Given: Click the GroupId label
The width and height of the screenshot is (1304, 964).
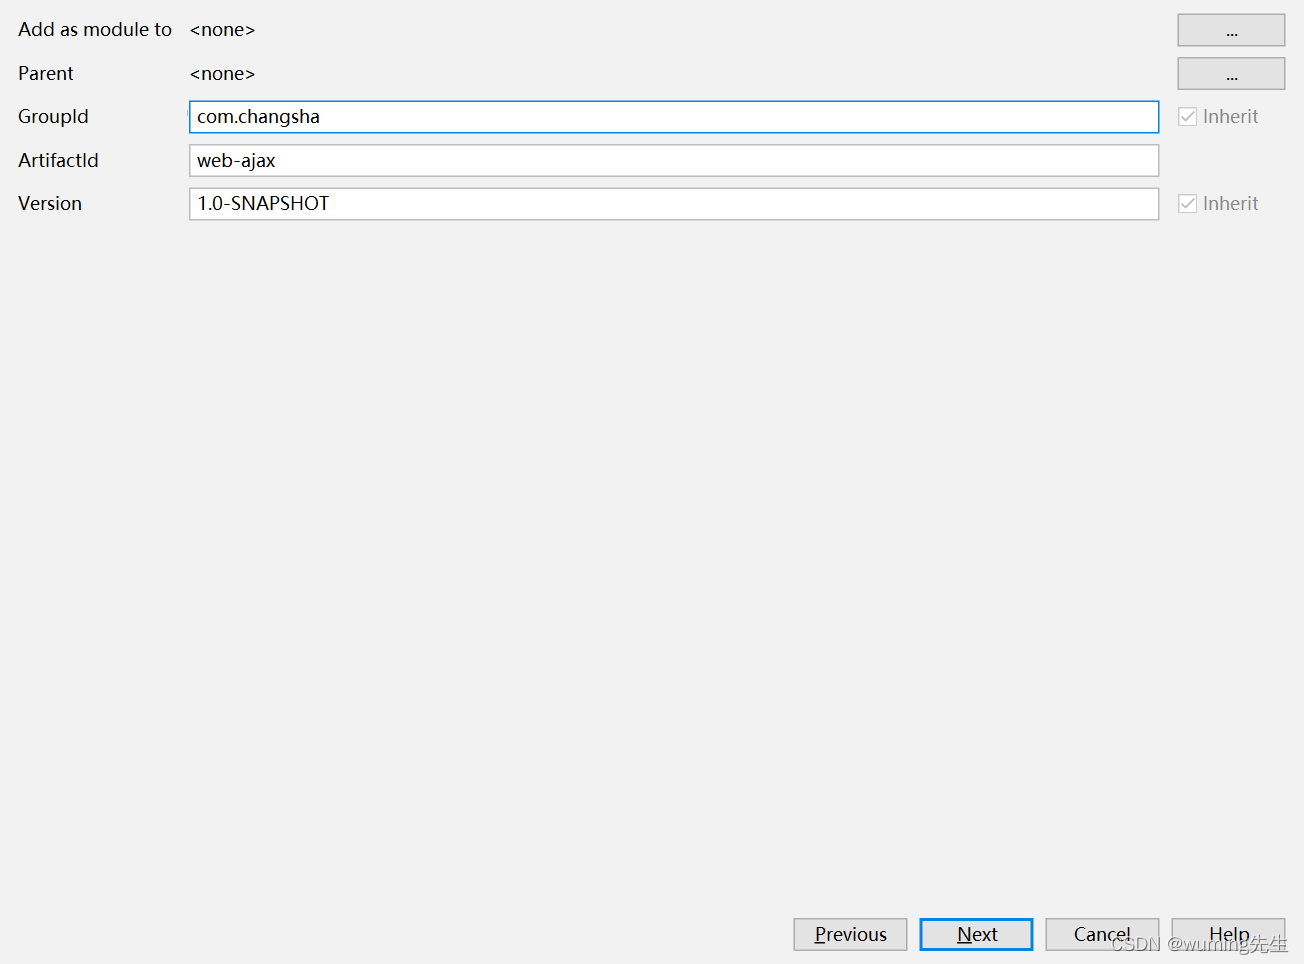Looking at the screenshot, I should 53,117.
